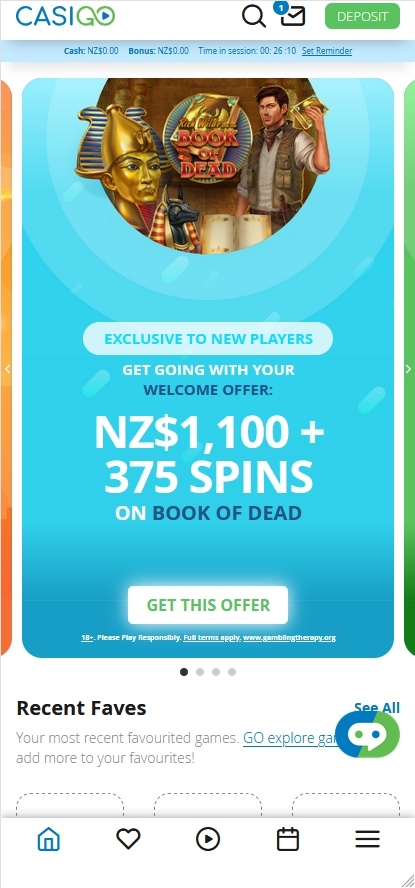Open the hamburger menu in bottom bar
The image size is (415, 888).
pos(367,839)
